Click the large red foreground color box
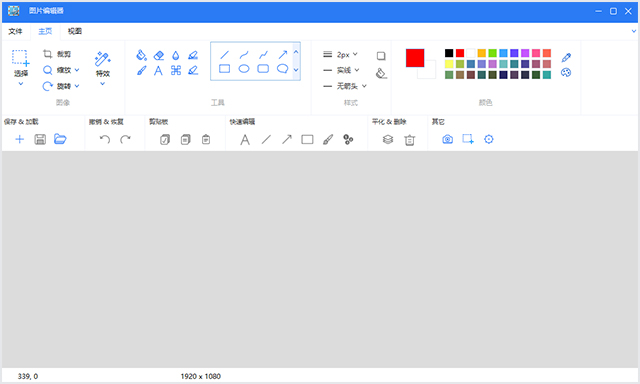This screenshot has height=384, width=640. pos(415,58)
